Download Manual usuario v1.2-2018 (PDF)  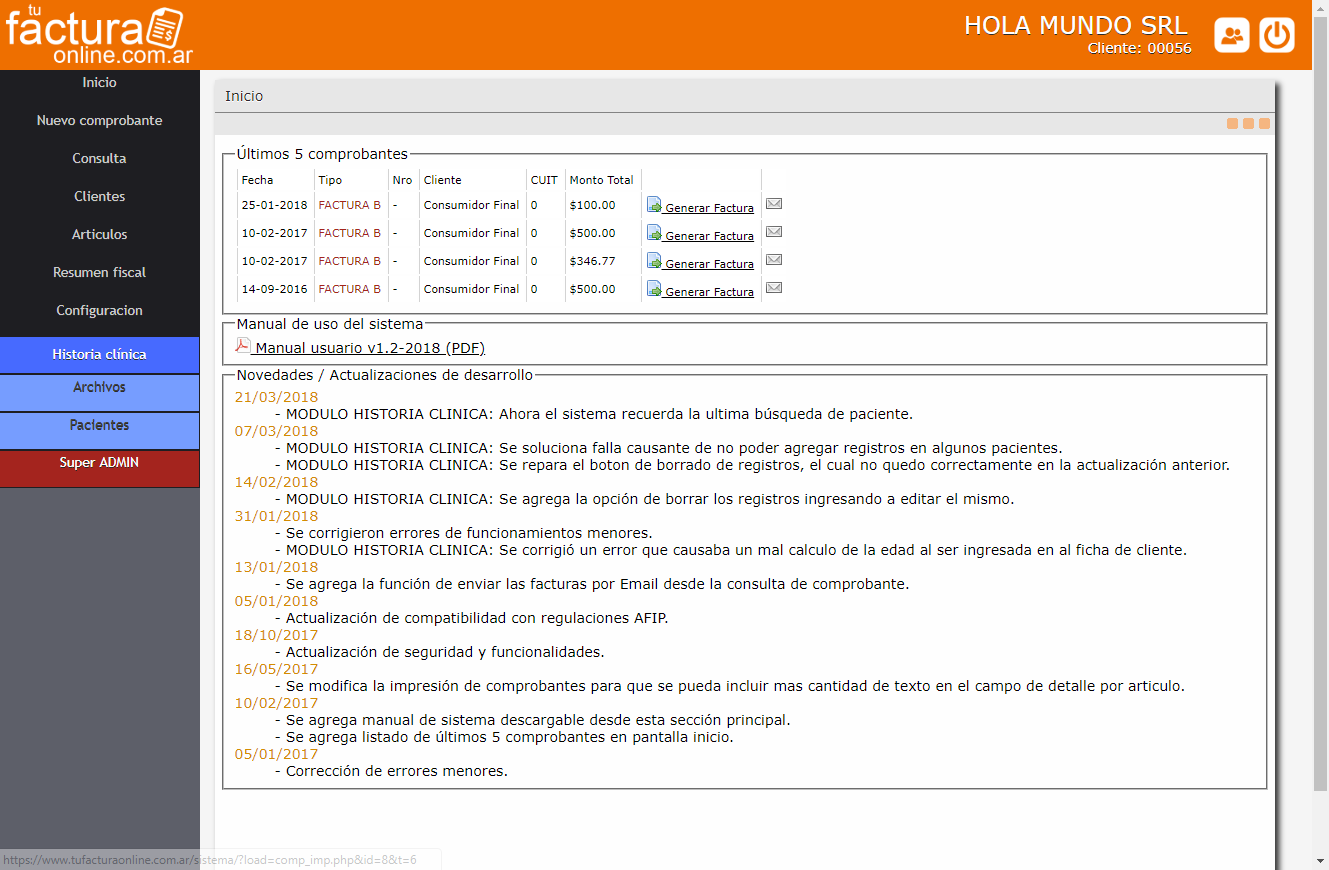tap(368, 348)
